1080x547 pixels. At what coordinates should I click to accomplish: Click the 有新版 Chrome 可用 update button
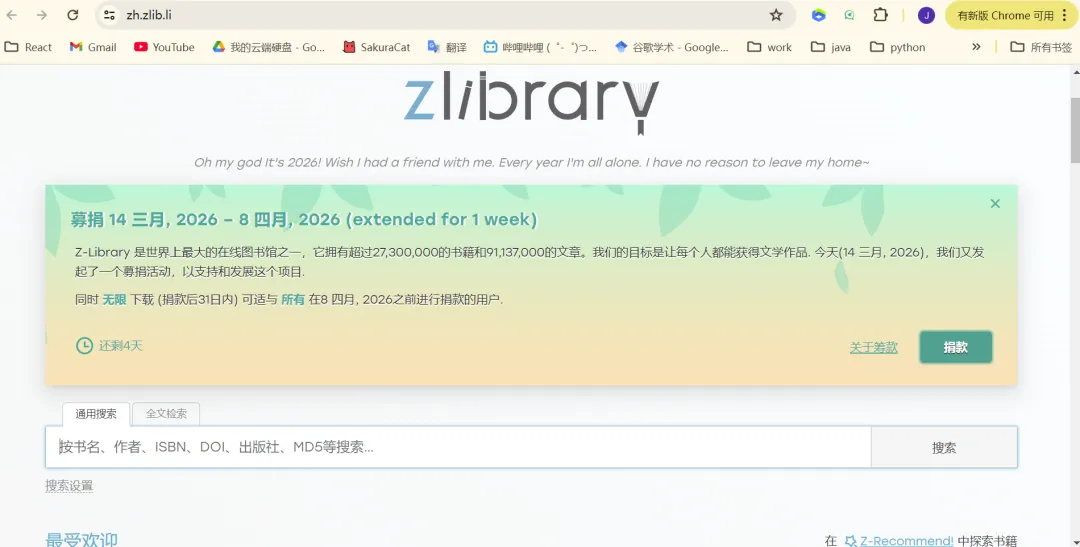tap(1005, 15)
